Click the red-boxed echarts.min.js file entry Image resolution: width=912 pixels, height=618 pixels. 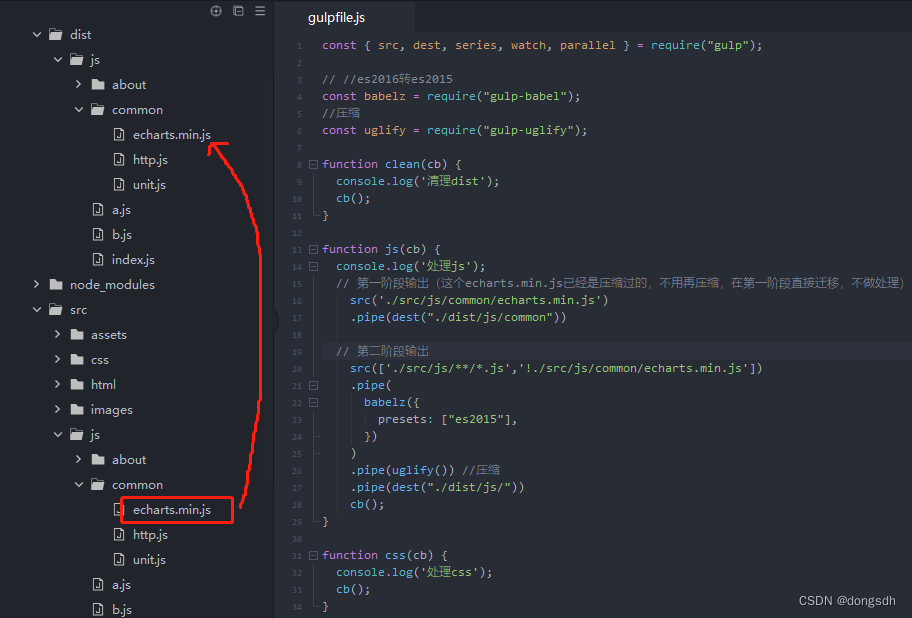click(x=177, y=509)
